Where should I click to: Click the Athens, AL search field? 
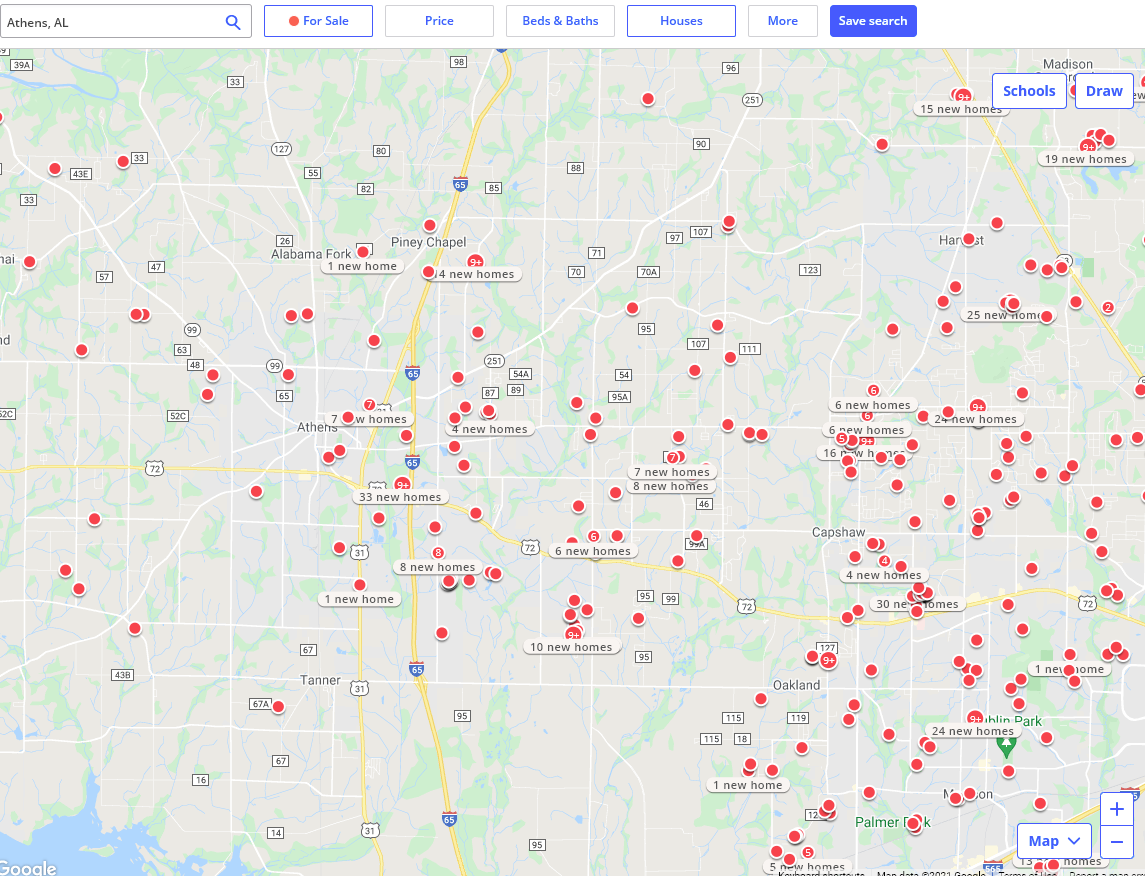[110, 22]
